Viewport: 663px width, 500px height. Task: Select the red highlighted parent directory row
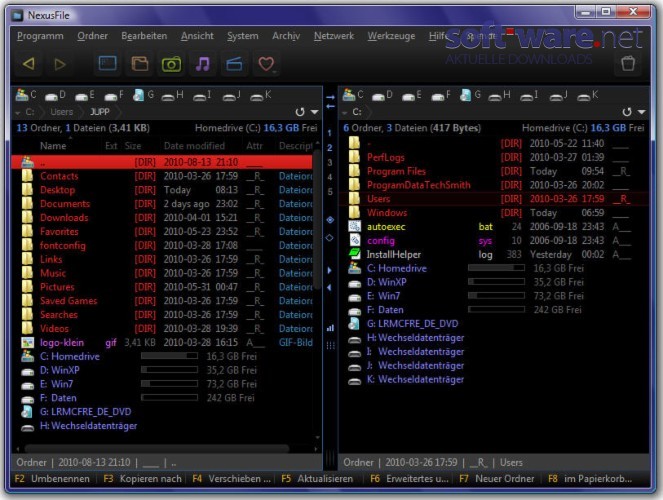[x=164, y=162]
